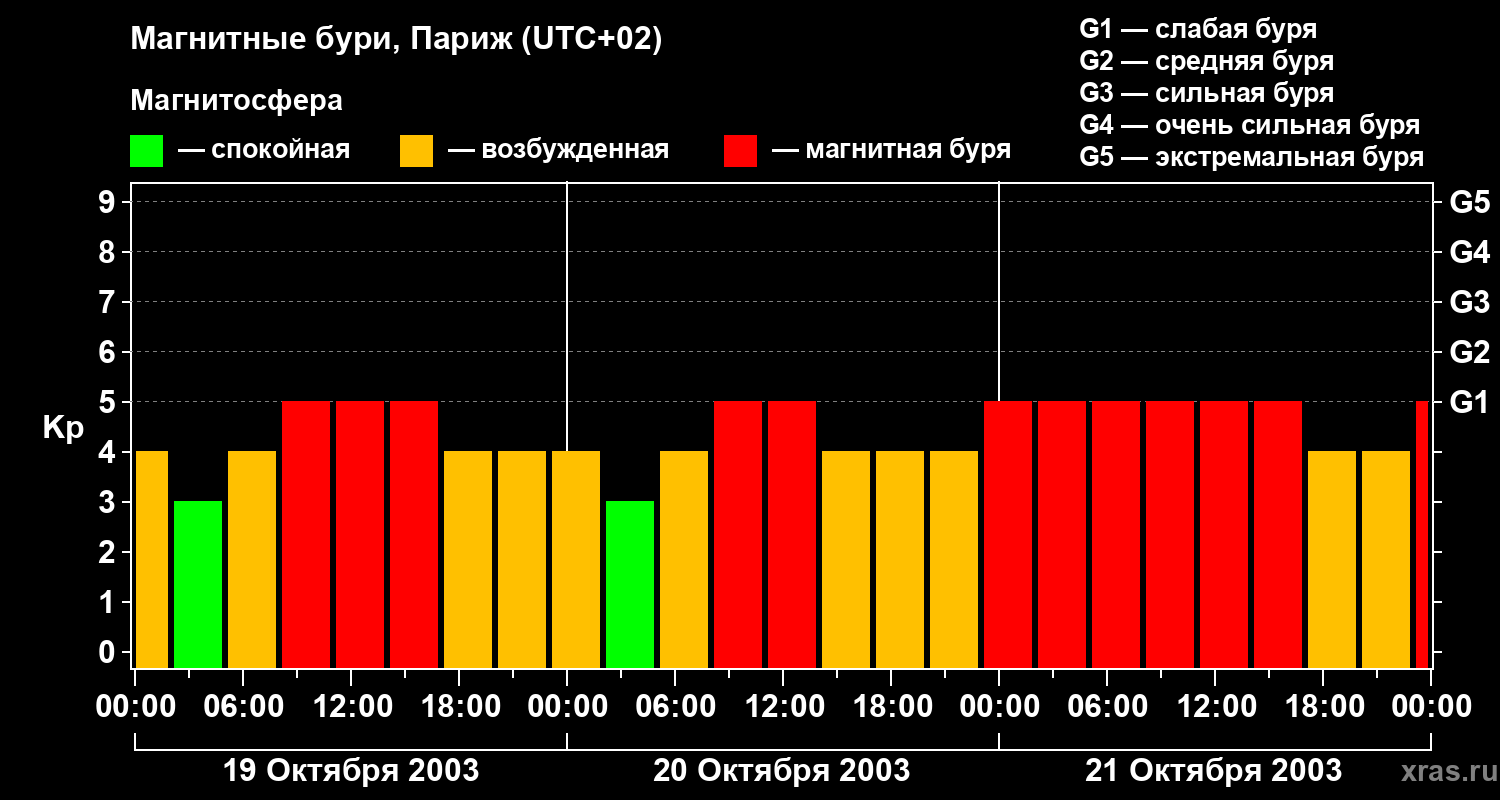The width and height of the screenshot is (1500, 800).
Task: Click the 'Kp' axis title
Action: [63, 427]
